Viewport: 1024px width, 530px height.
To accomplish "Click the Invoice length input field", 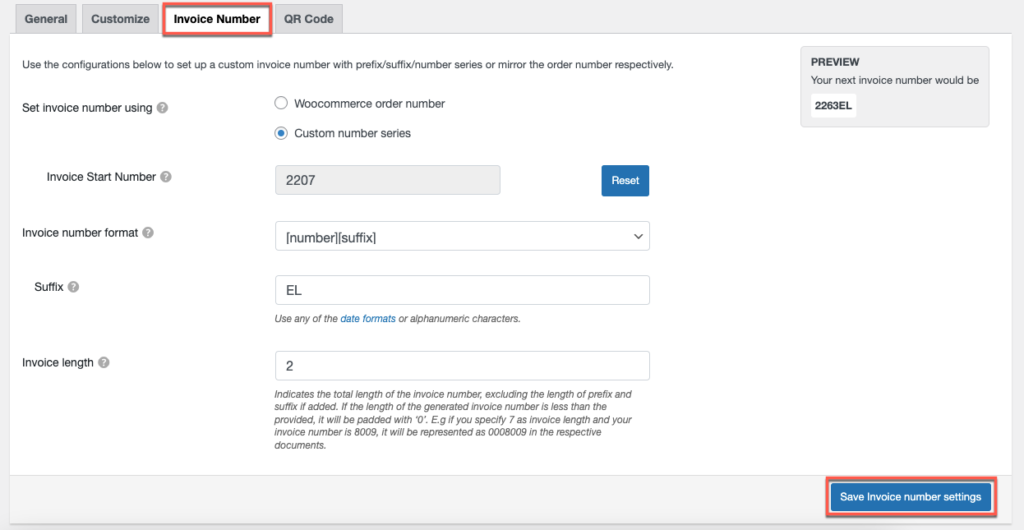I will click(462, 366).
